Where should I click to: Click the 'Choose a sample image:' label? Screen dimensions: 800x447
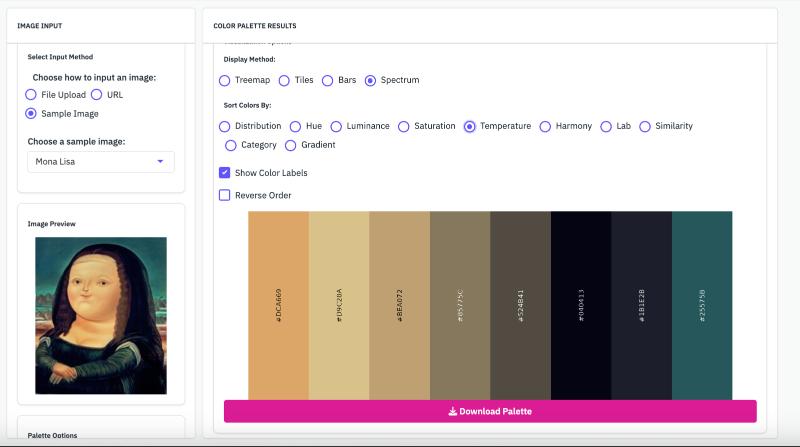click(x=76, y=141)
